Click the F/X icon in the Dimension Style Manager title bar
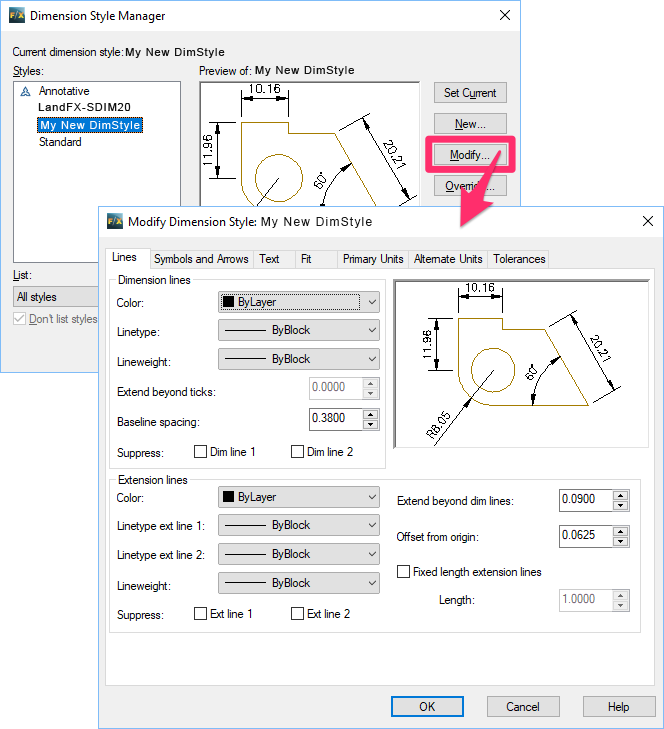664x729 pixels. (17, 15)
